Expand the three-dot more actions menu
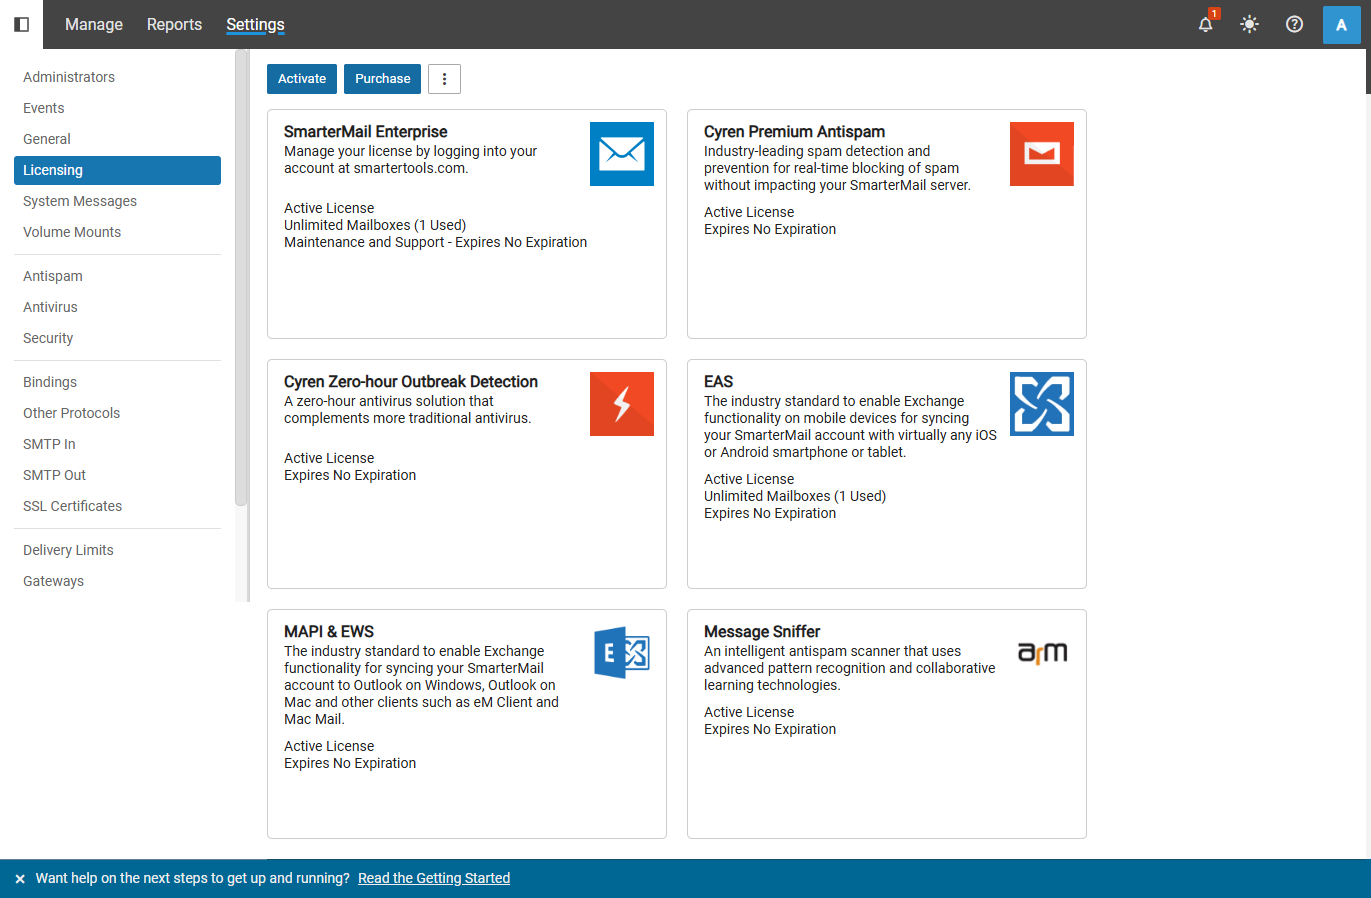This screenshot has width=1371, height=898. tap(444, 79)
